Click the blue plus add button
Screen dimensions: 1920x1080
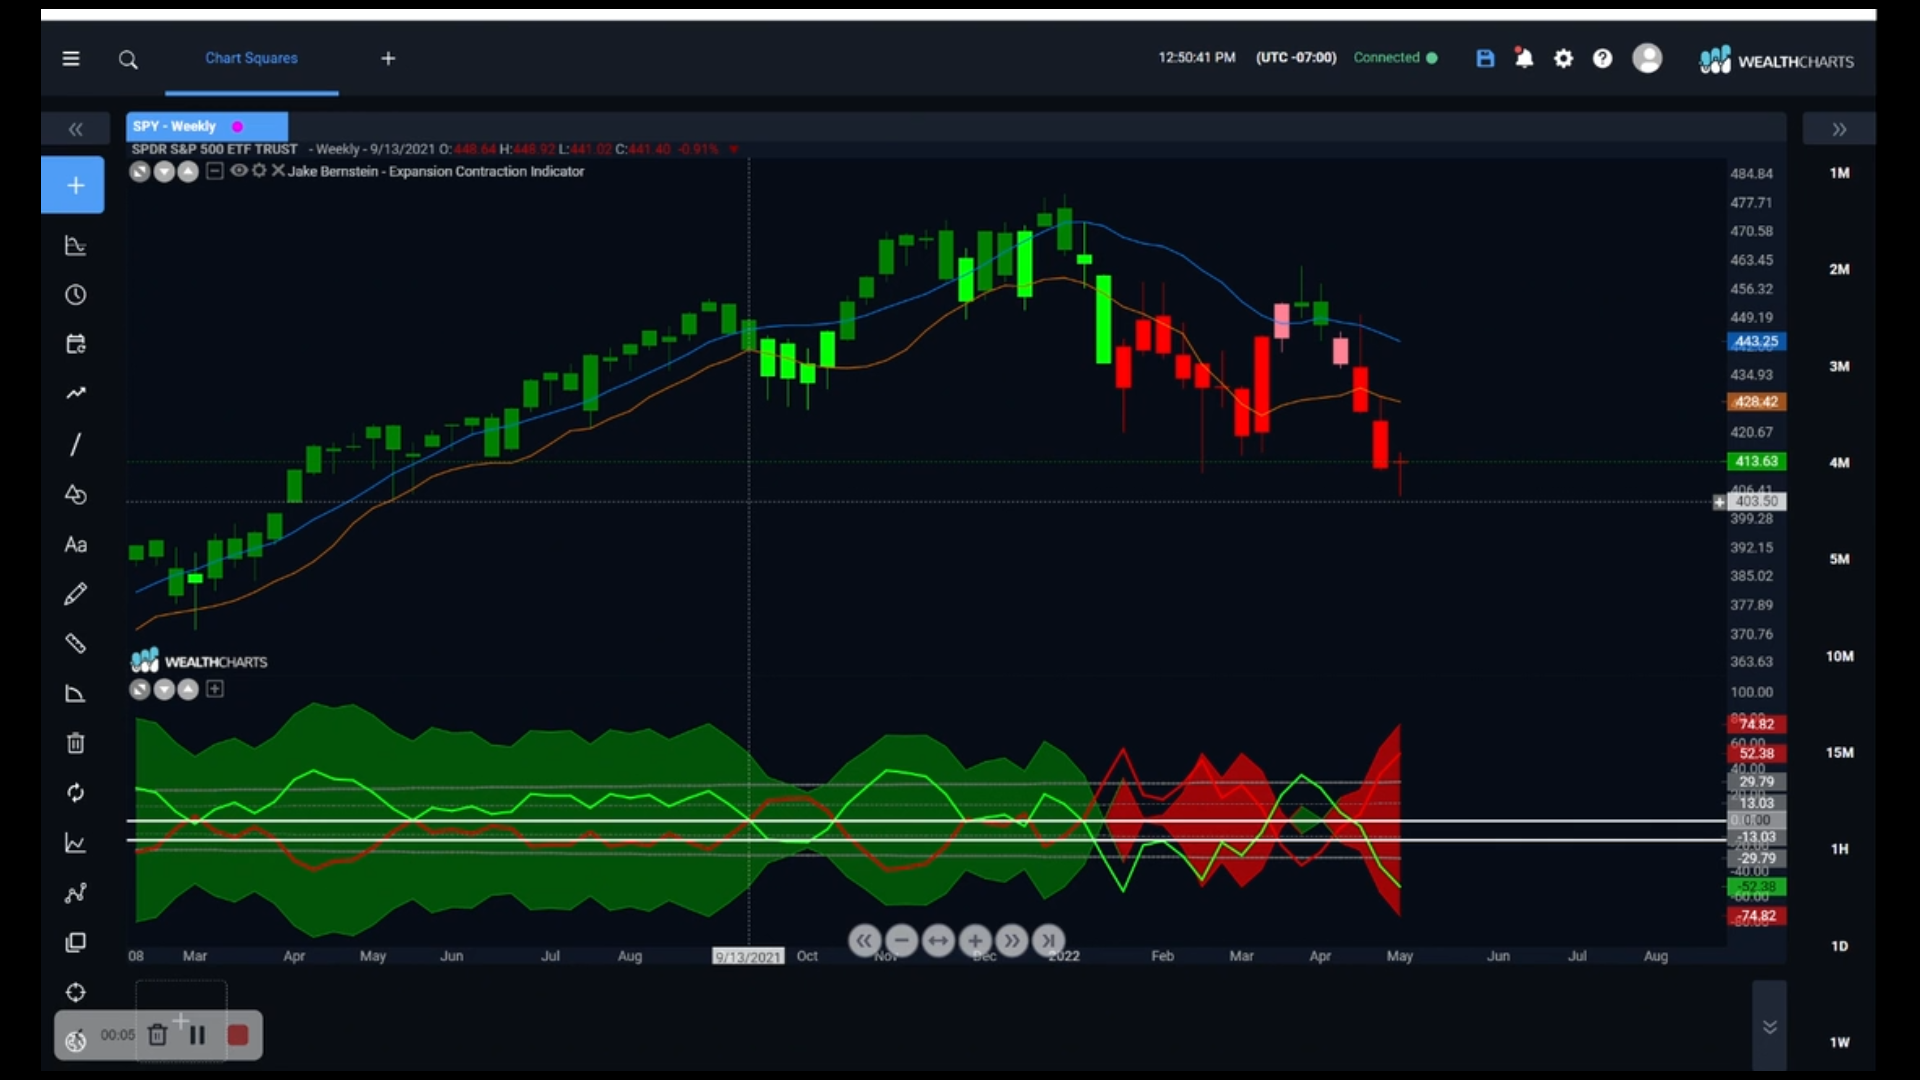73,185
